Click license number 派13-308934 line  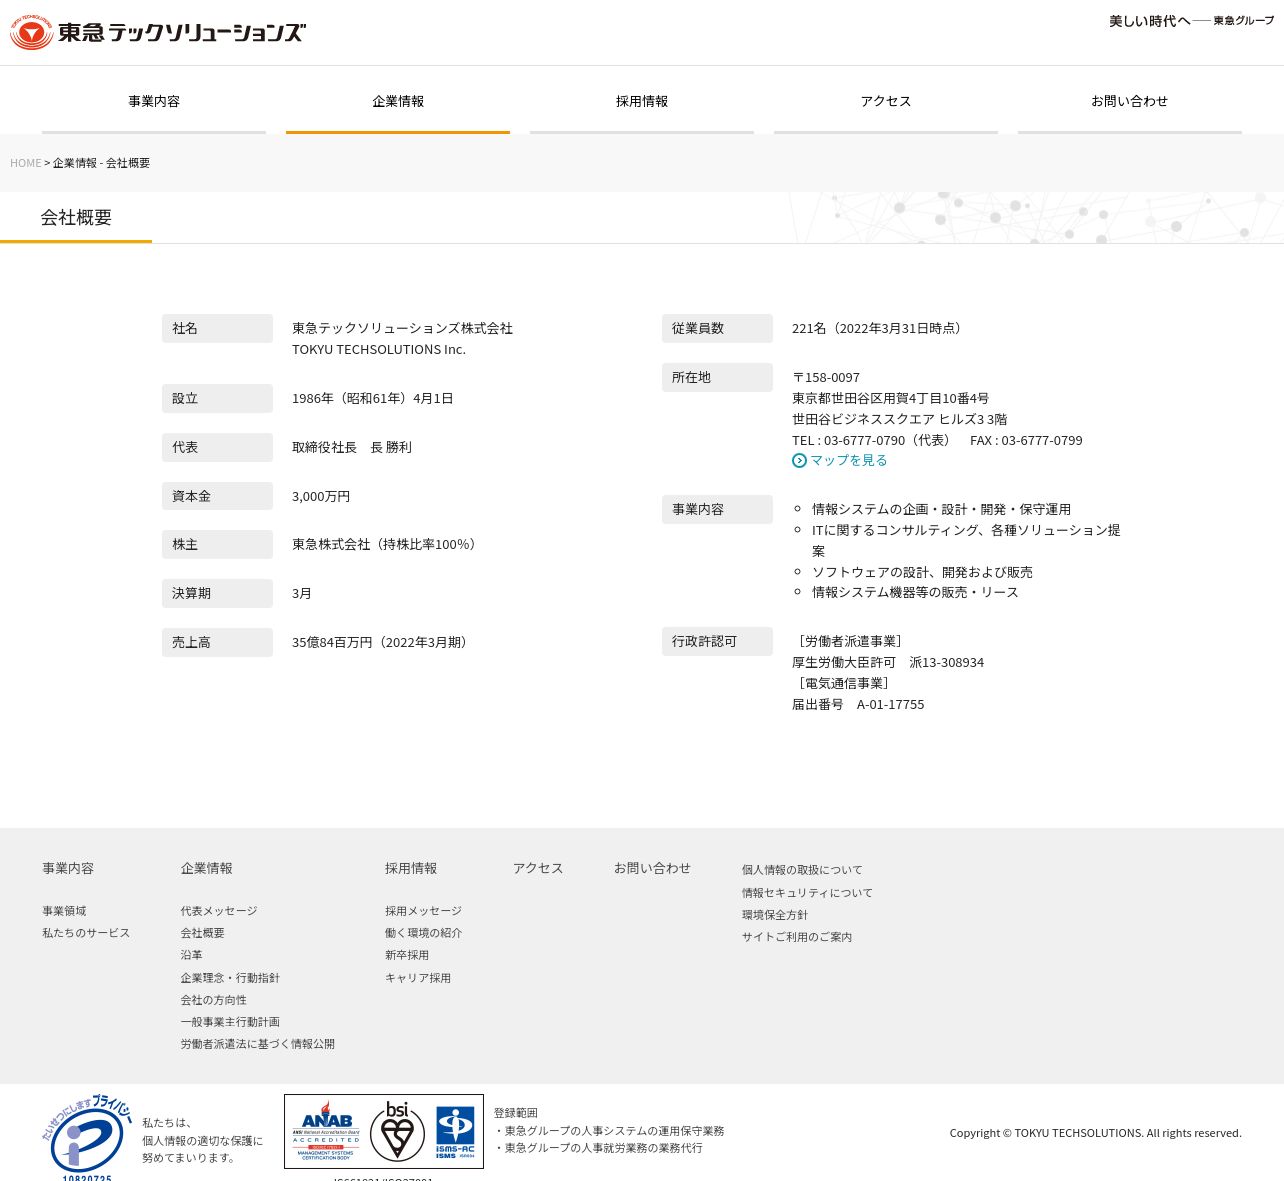click(x=888, y=663)
